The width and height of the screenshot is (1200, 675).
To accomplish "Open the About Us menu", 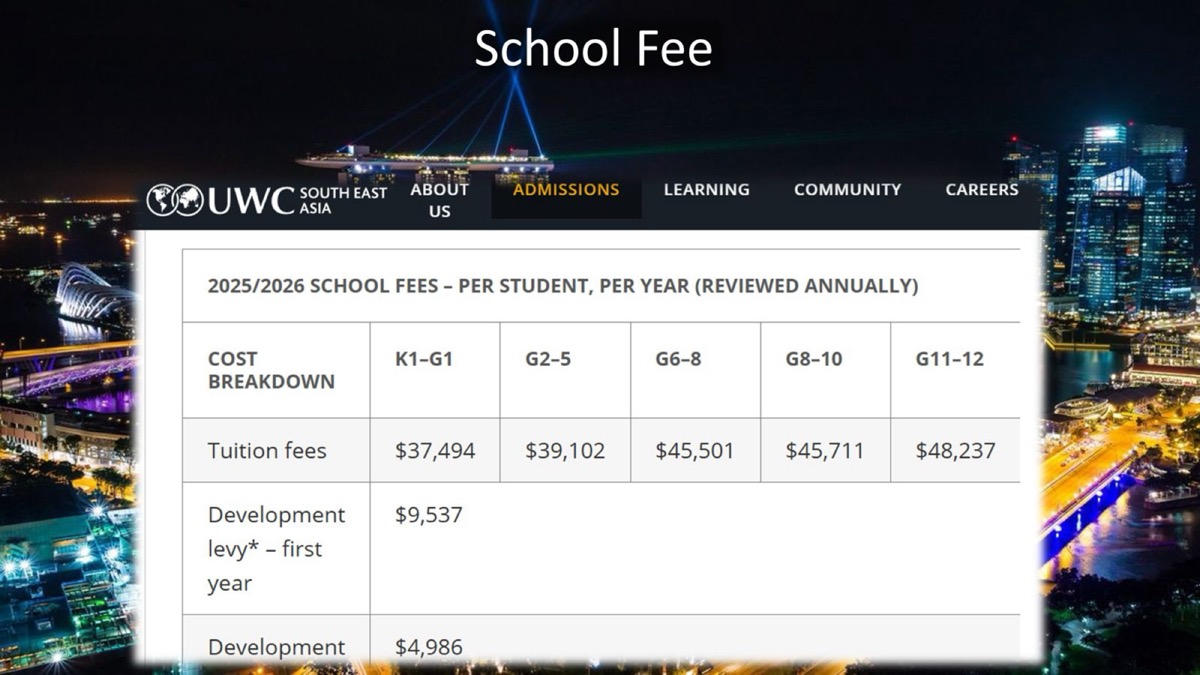I will 439,200.
